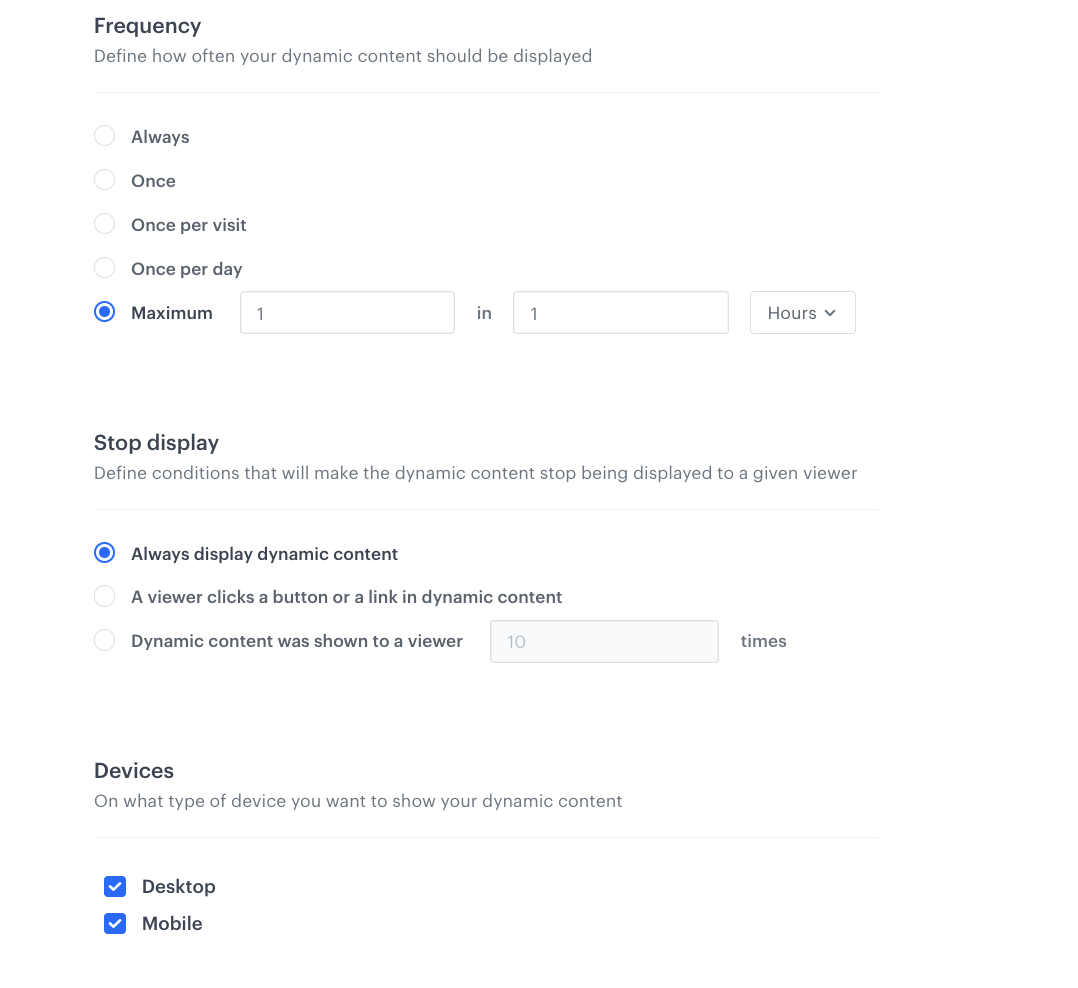Viewport: 1078px width, 988px height.
Task: Click the shown times number field
Action: coord(604,642)
